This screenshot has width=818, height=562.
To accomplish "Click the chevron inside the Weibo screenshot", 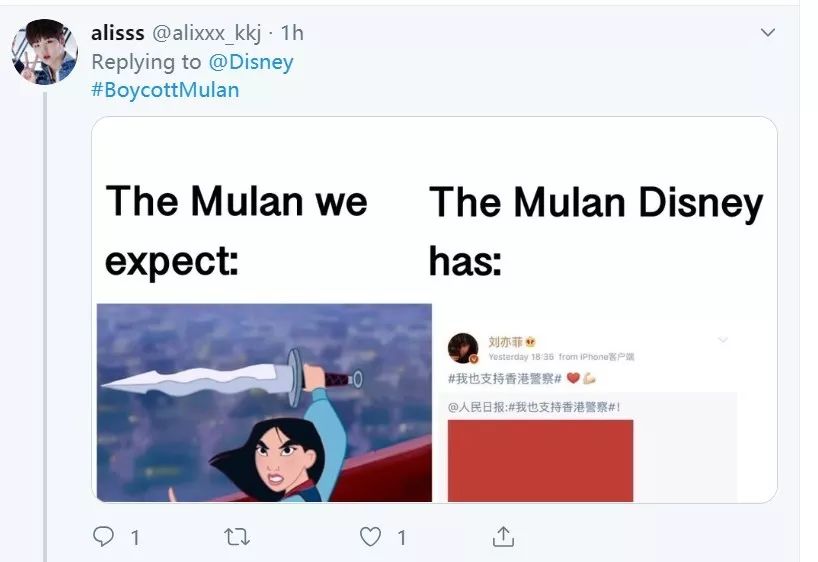I will coord(723,341).
